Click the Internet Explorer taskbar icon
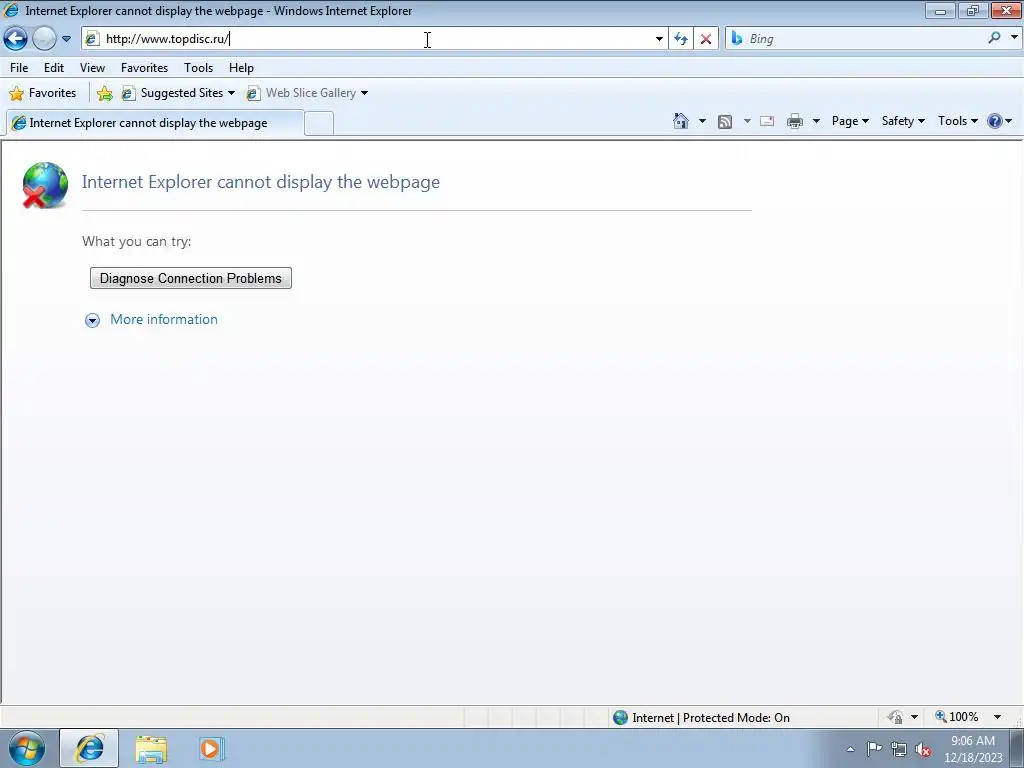 point(89,748)
